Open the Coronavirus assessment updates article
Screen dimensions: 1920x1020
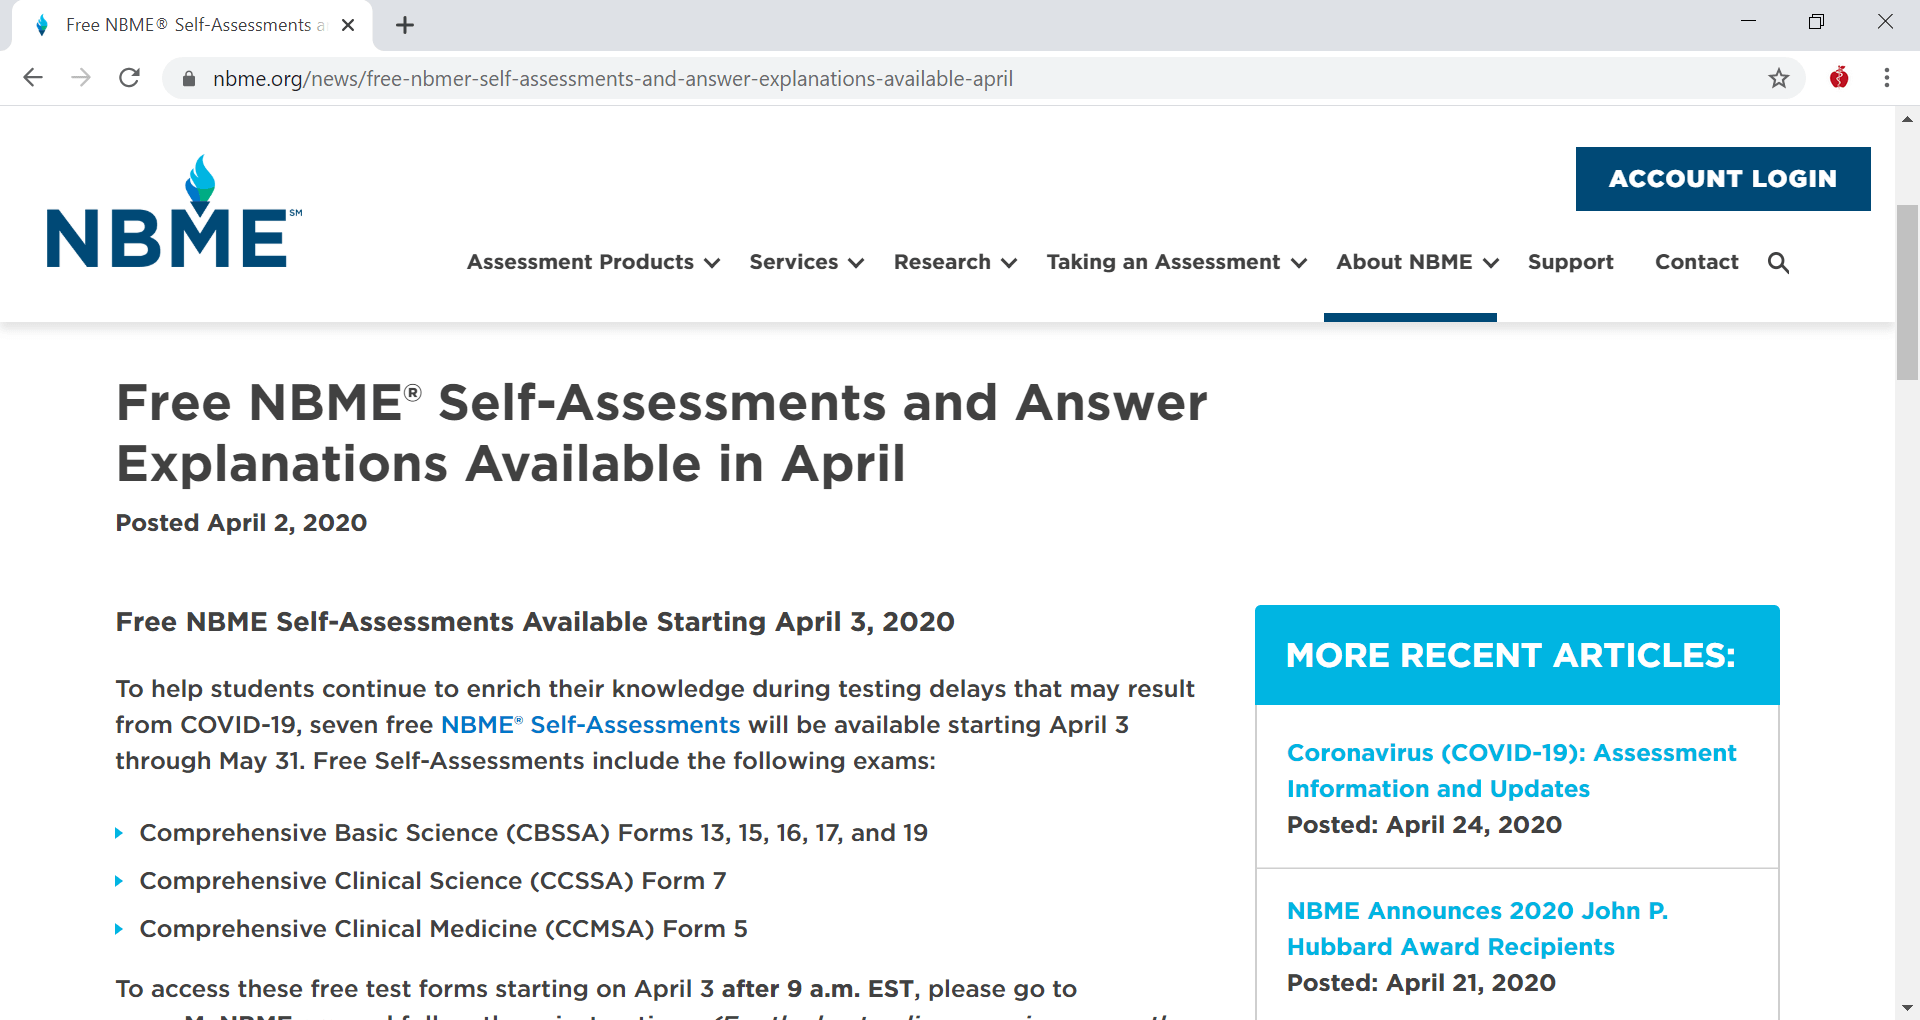tap(1510, 770)
